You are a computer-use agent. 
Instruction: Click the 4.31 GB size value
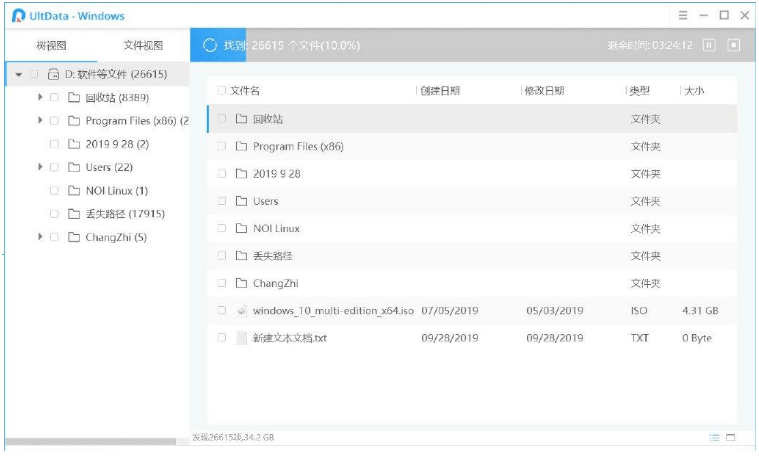(x=700, y=311)
